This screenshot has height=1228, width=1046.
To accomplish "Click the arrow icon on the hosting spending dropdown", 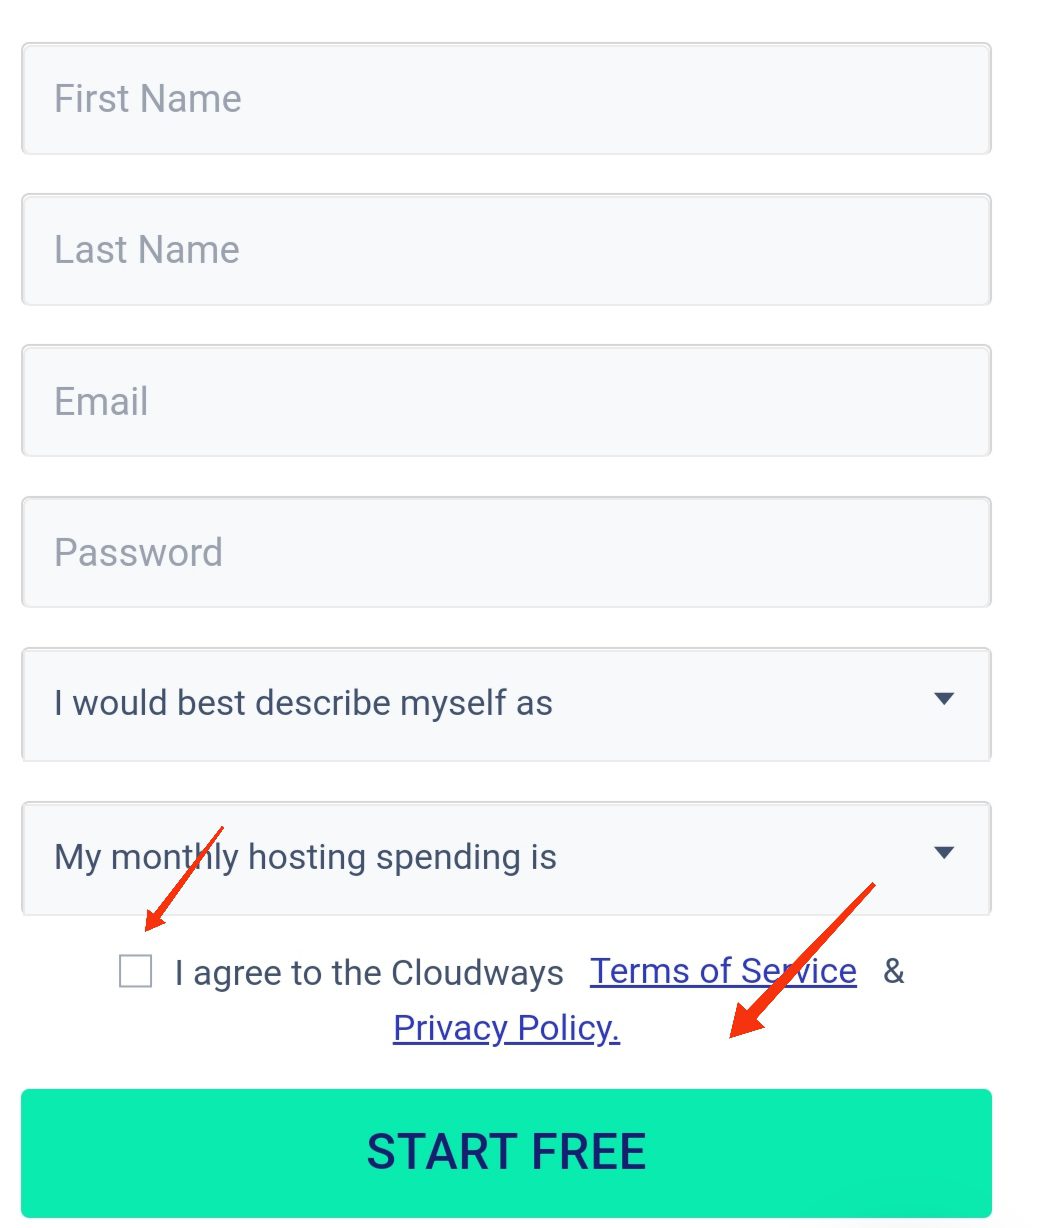I will point(943,853).
